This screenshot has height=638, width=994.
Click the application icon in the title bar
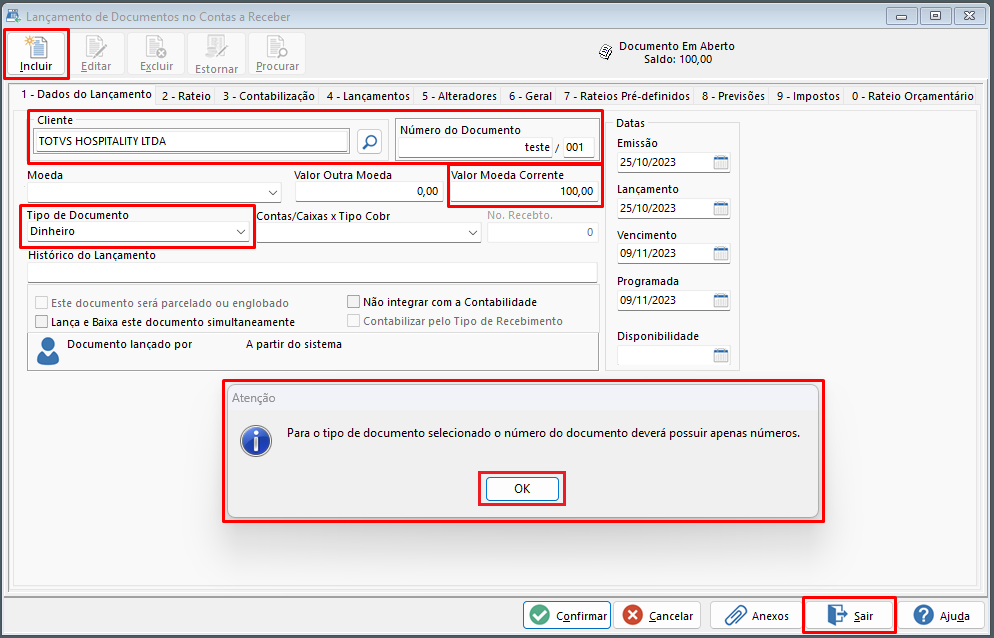coord(13,16)
